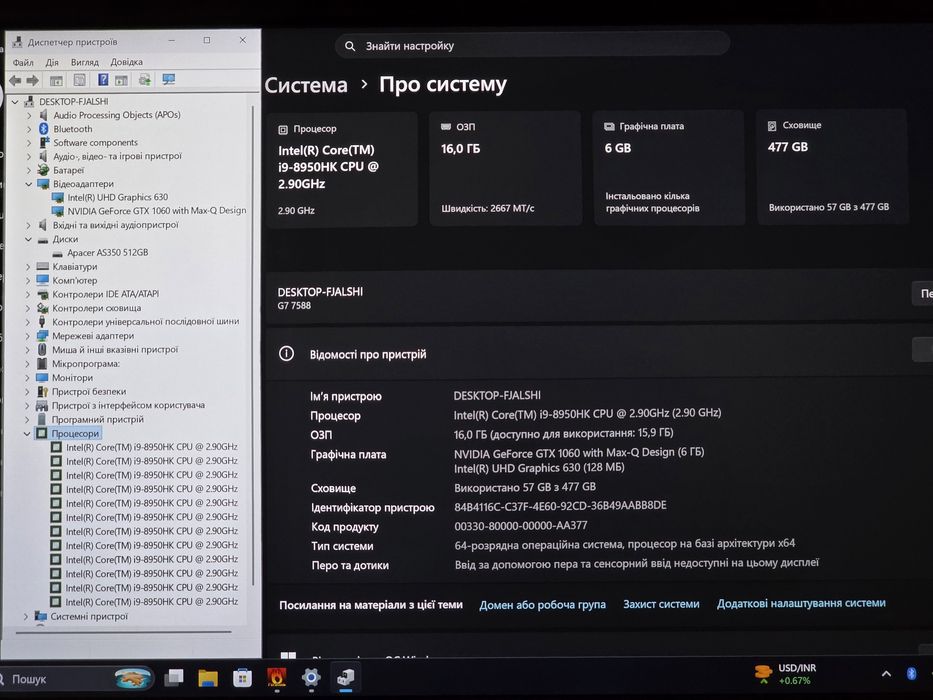Open the Вигляд menu

(84, 62)
